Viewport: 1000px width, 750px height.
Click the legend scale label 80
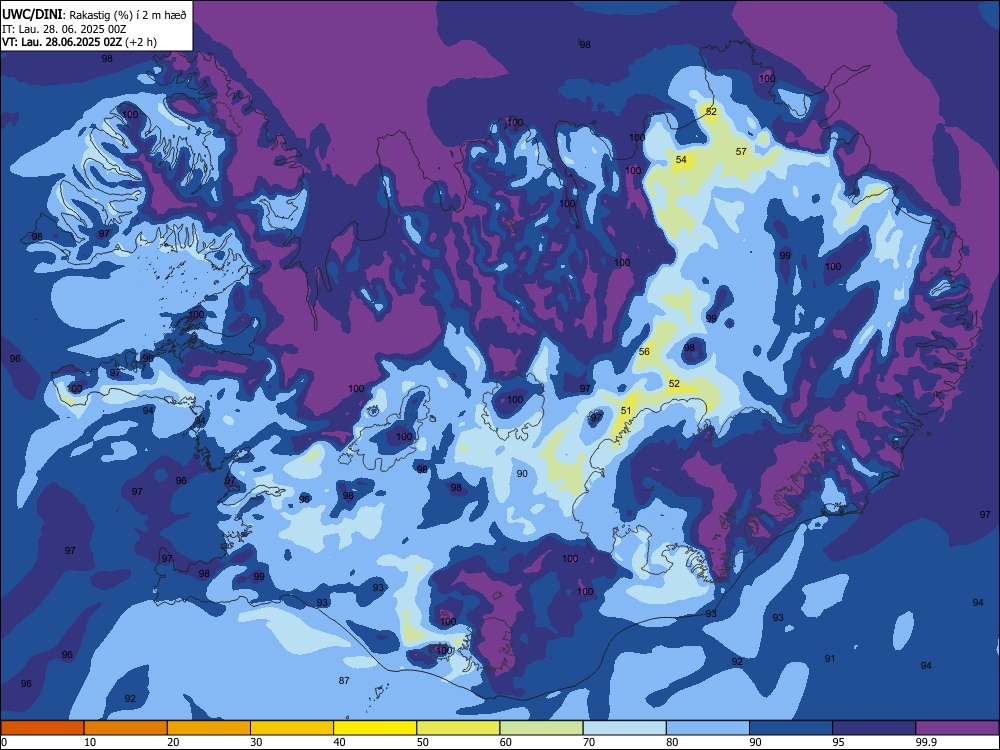[x=672, y=742]
